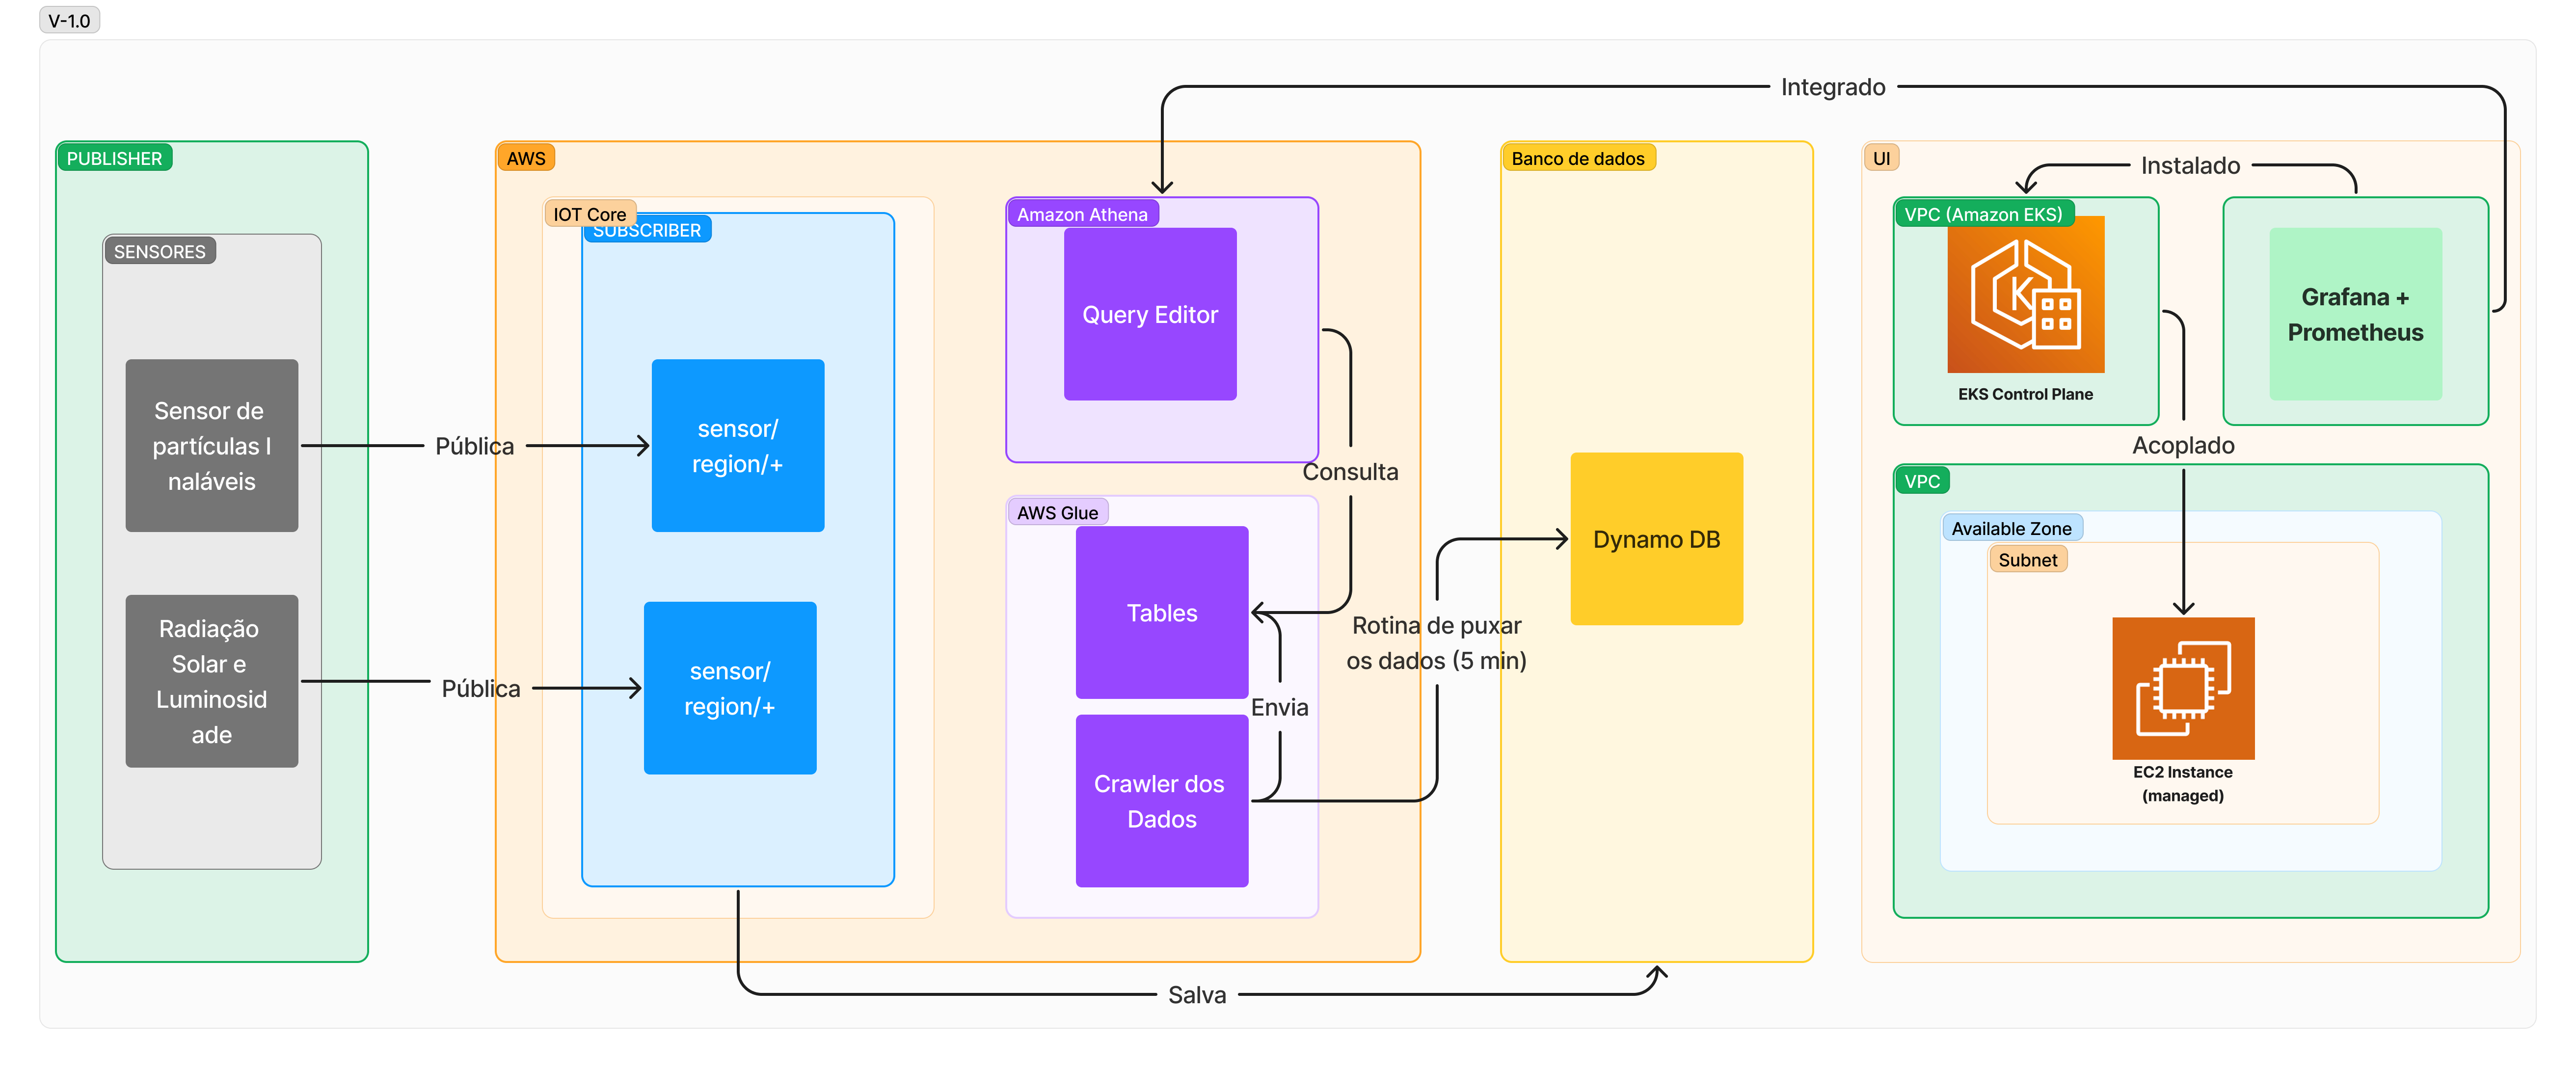
Task: Click the Tables block
Action: tap(1162, 612)
